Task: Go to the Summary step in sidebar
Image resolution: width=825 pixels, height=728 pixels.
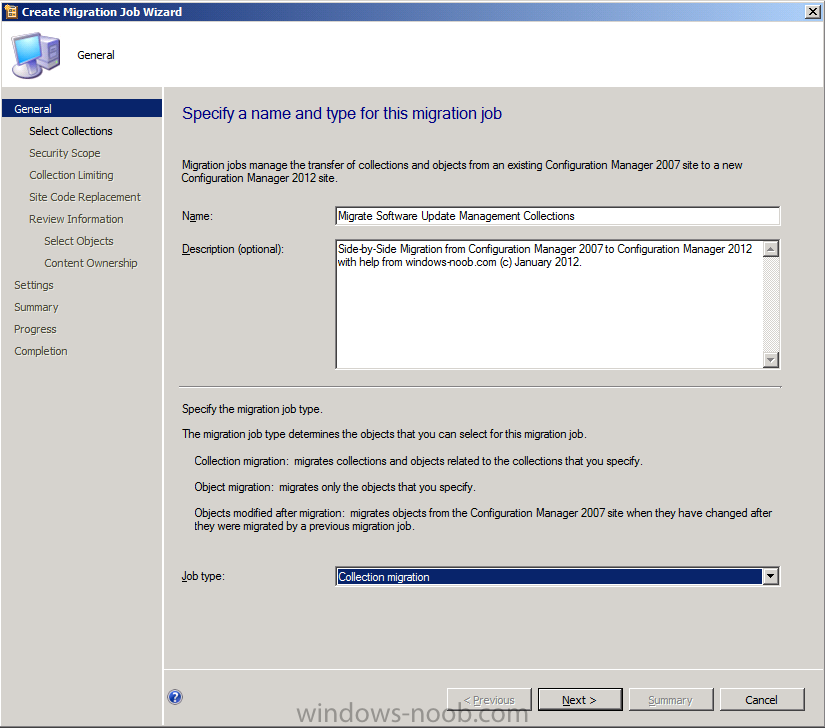Action: pyautogui.click(x=36, y=307)
